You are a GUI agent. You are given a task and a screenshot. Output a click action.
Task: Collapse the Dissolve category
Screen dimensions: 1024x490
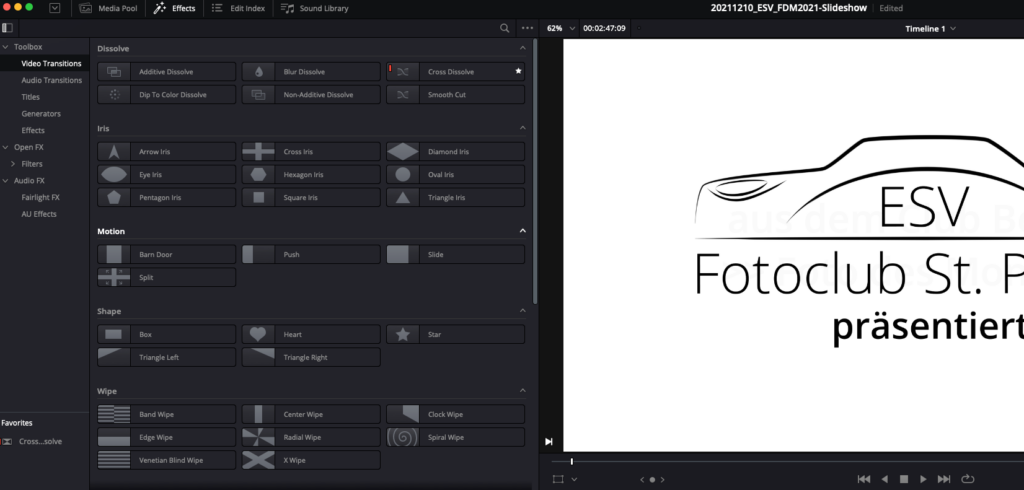coord(522,48)
